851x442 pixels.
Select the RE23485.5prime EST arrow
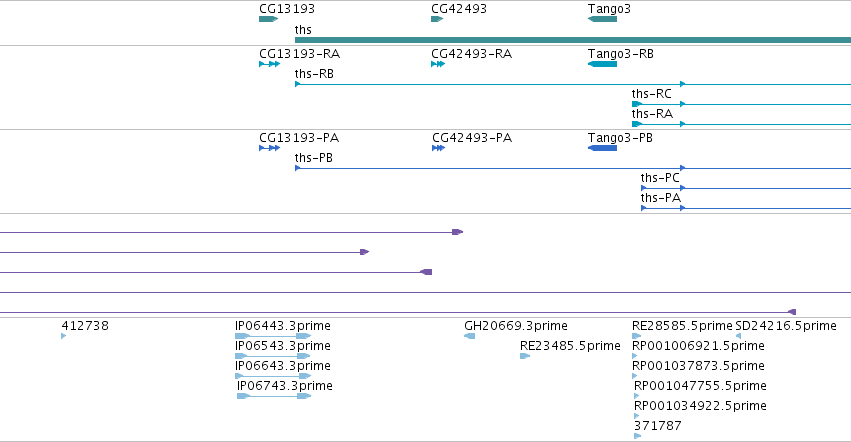tap(525, 356)
